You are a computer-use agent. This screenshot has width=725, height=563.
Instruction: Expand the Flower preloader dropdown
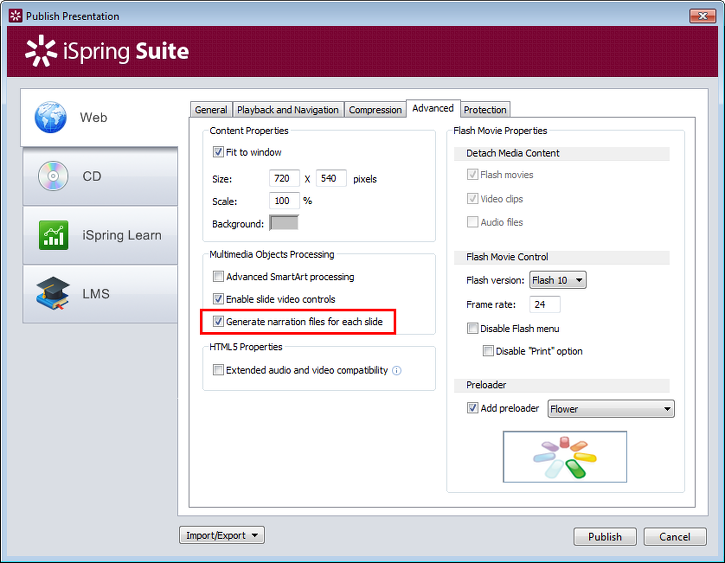(x=611, y=409)
